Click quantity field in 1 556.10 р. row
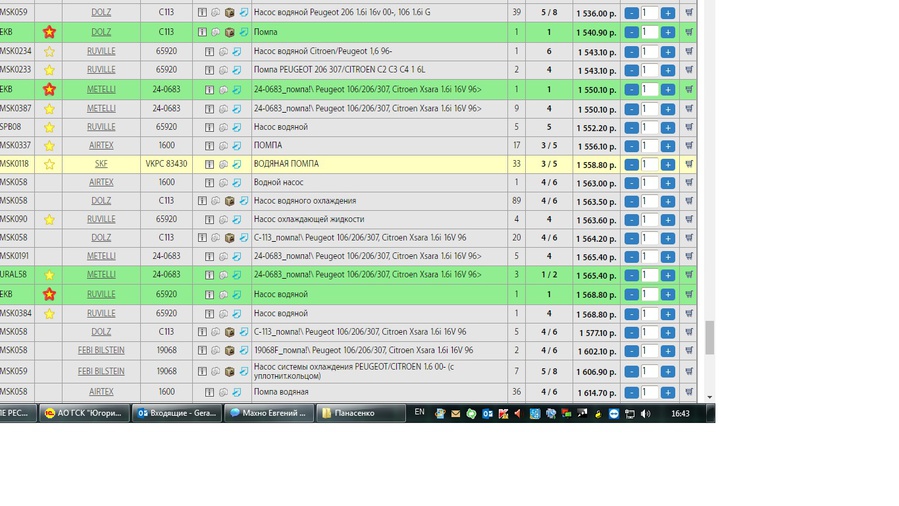 click(650, 146)
